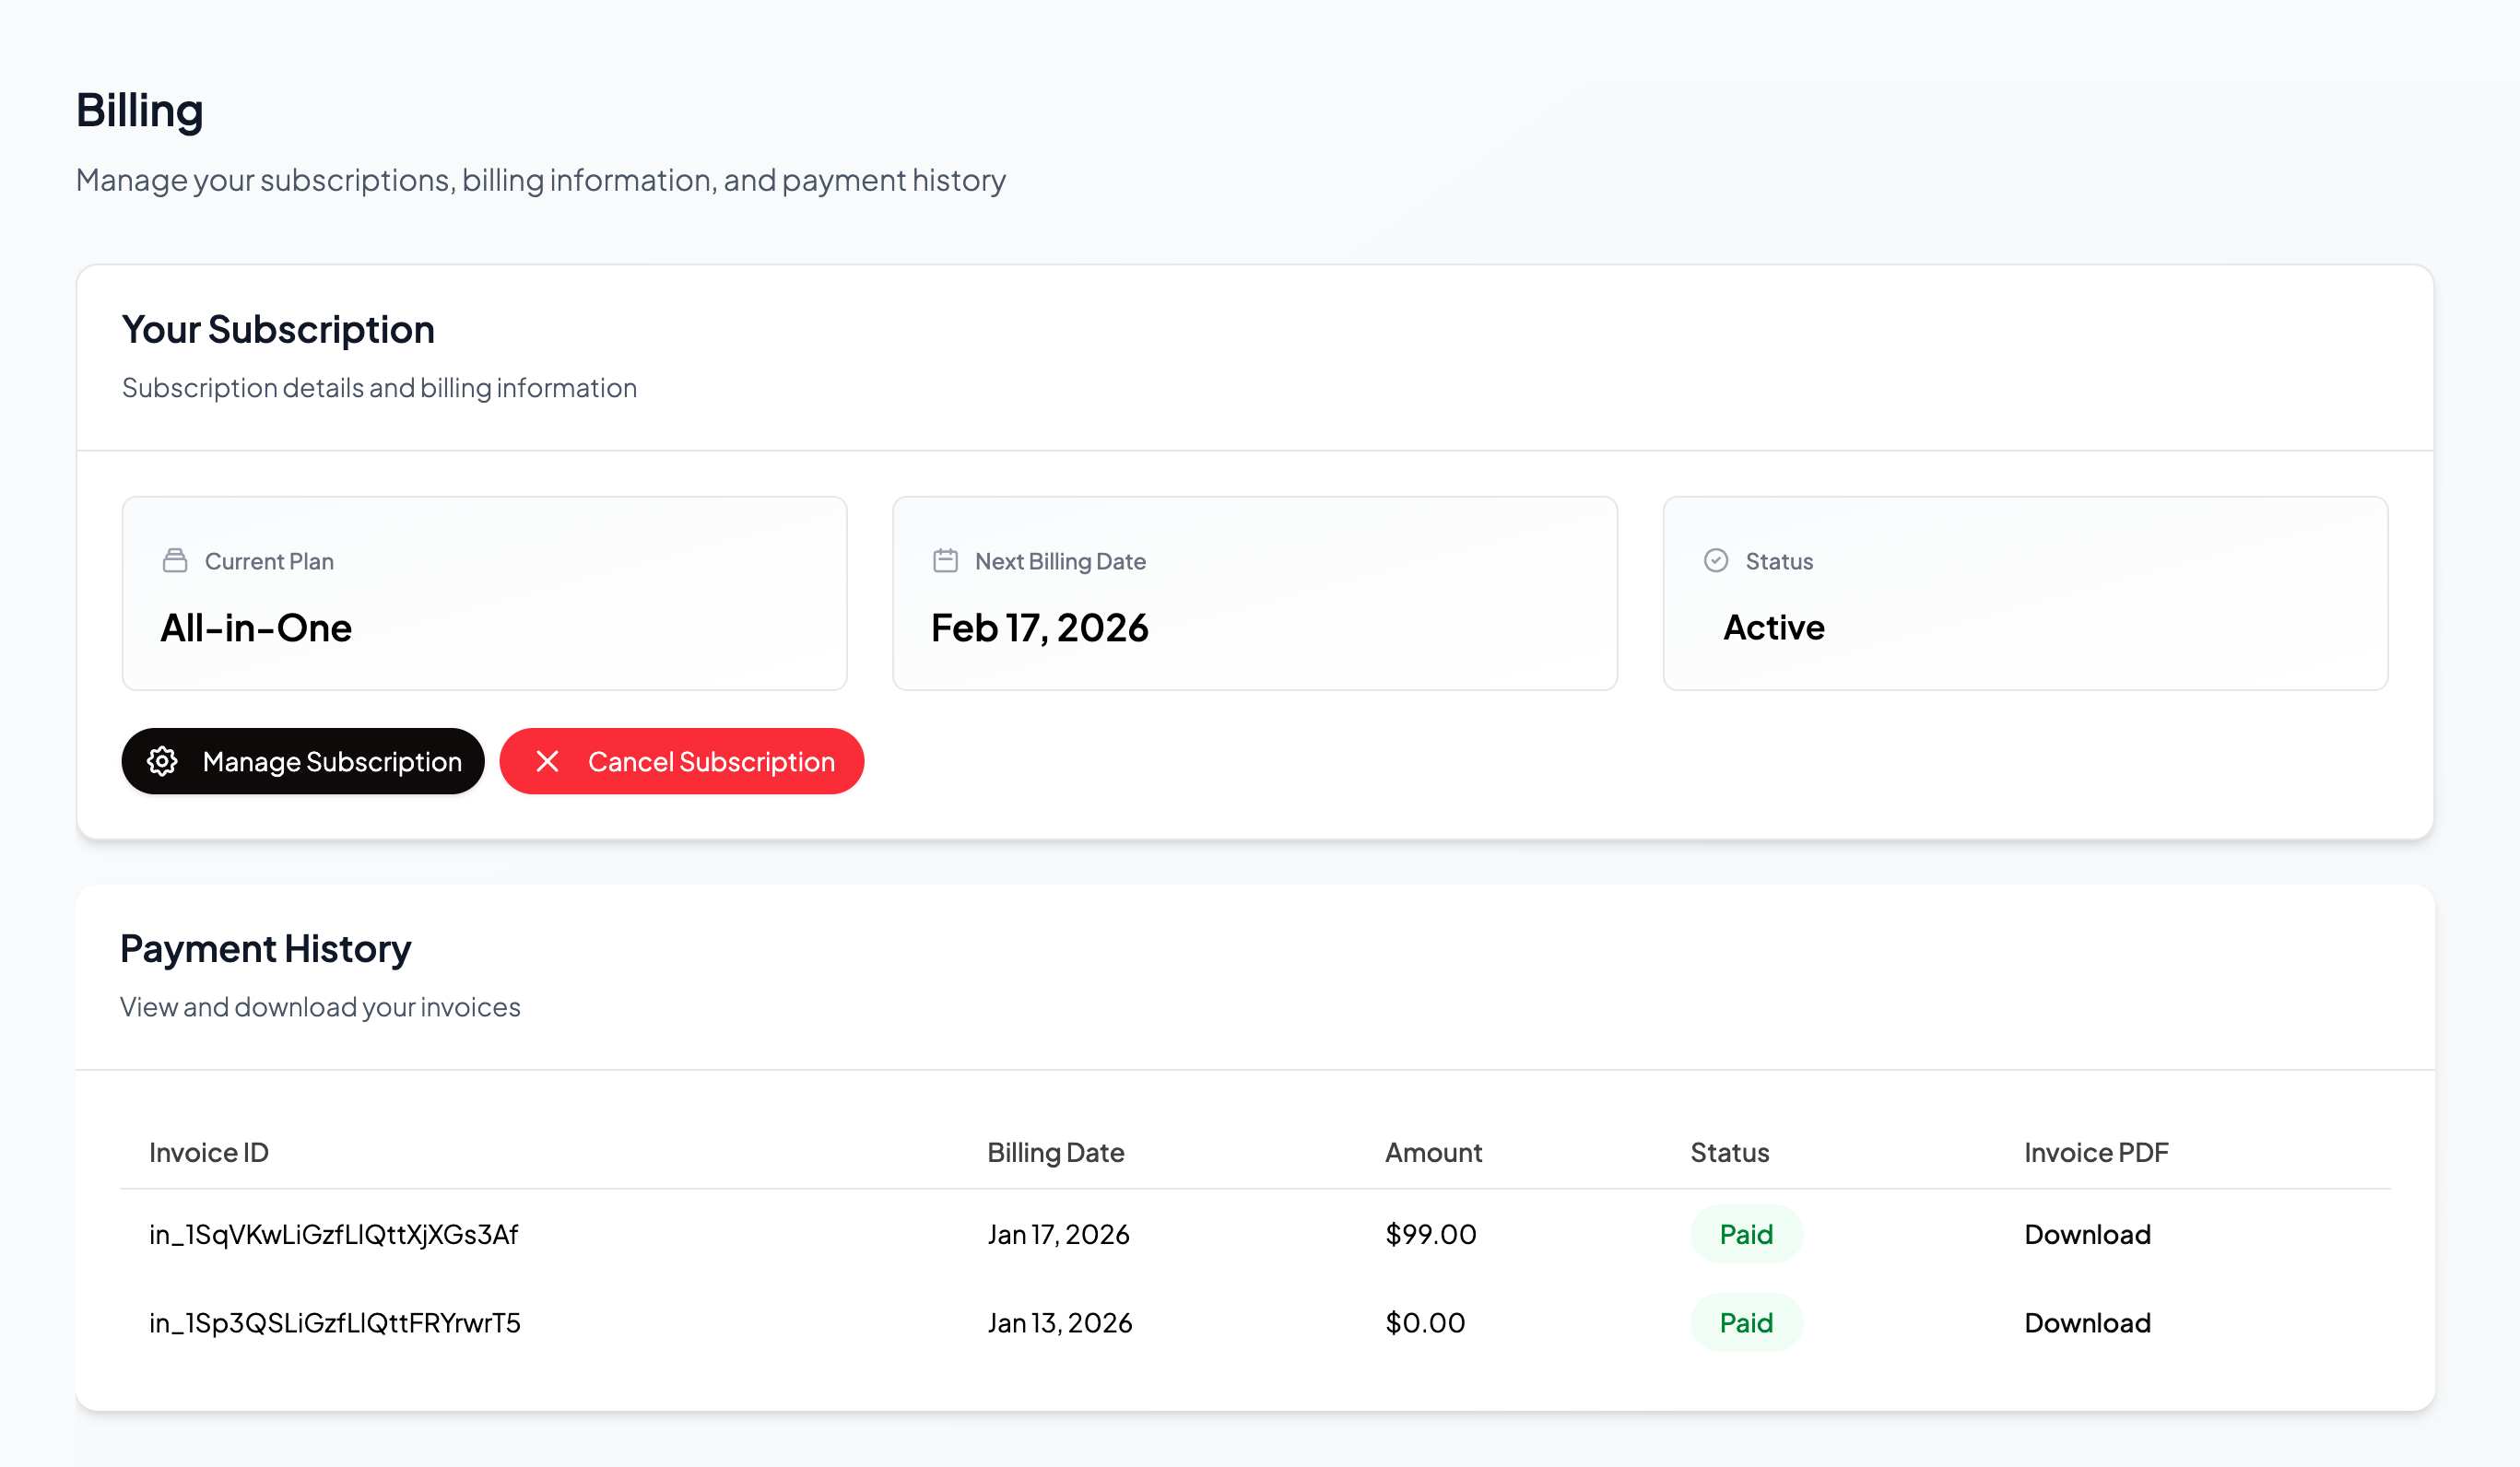Screen dimensions: 2520x1467
Task: Click the Active status value
Action: (1773, 628)
